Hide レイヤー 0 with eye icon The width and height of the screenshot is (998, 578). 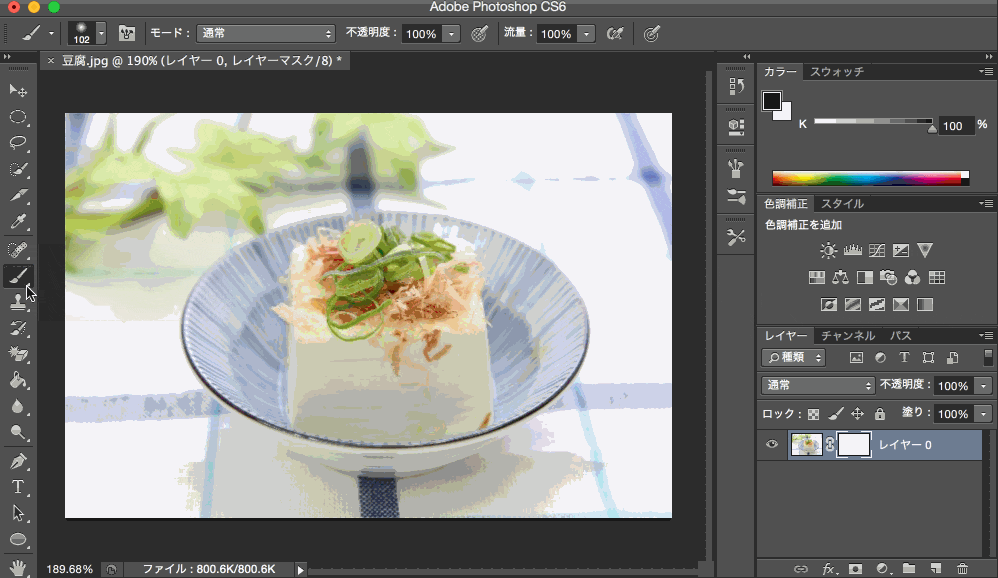tap(772, 444)
